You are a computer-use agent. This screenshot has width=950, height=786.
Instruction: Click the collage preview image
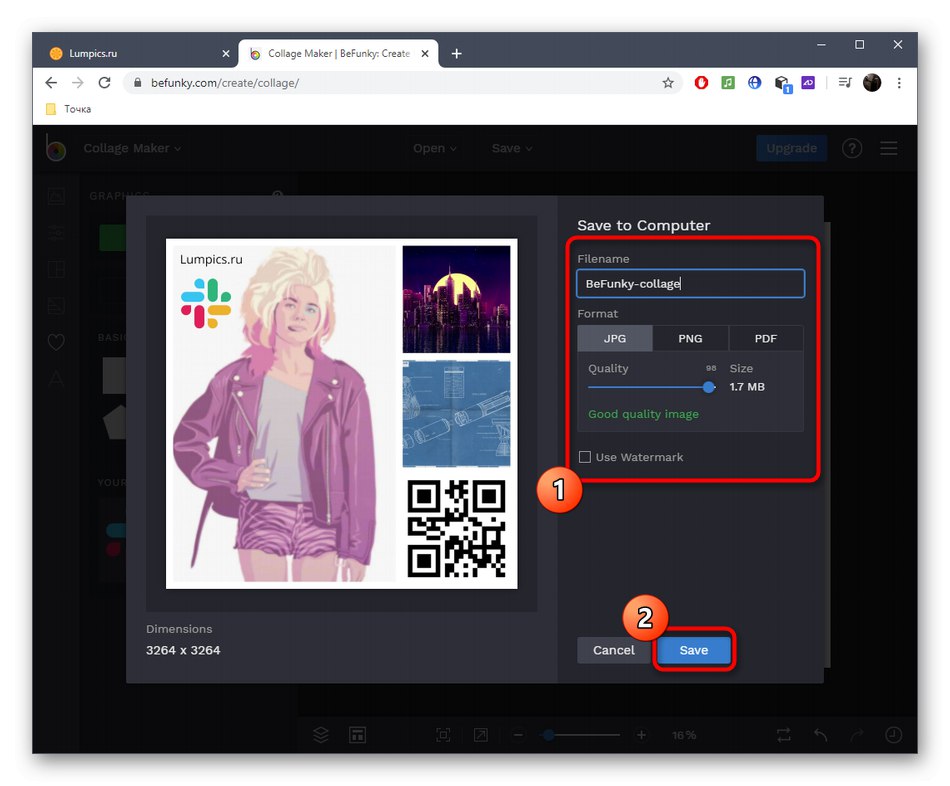pos(342,413)
